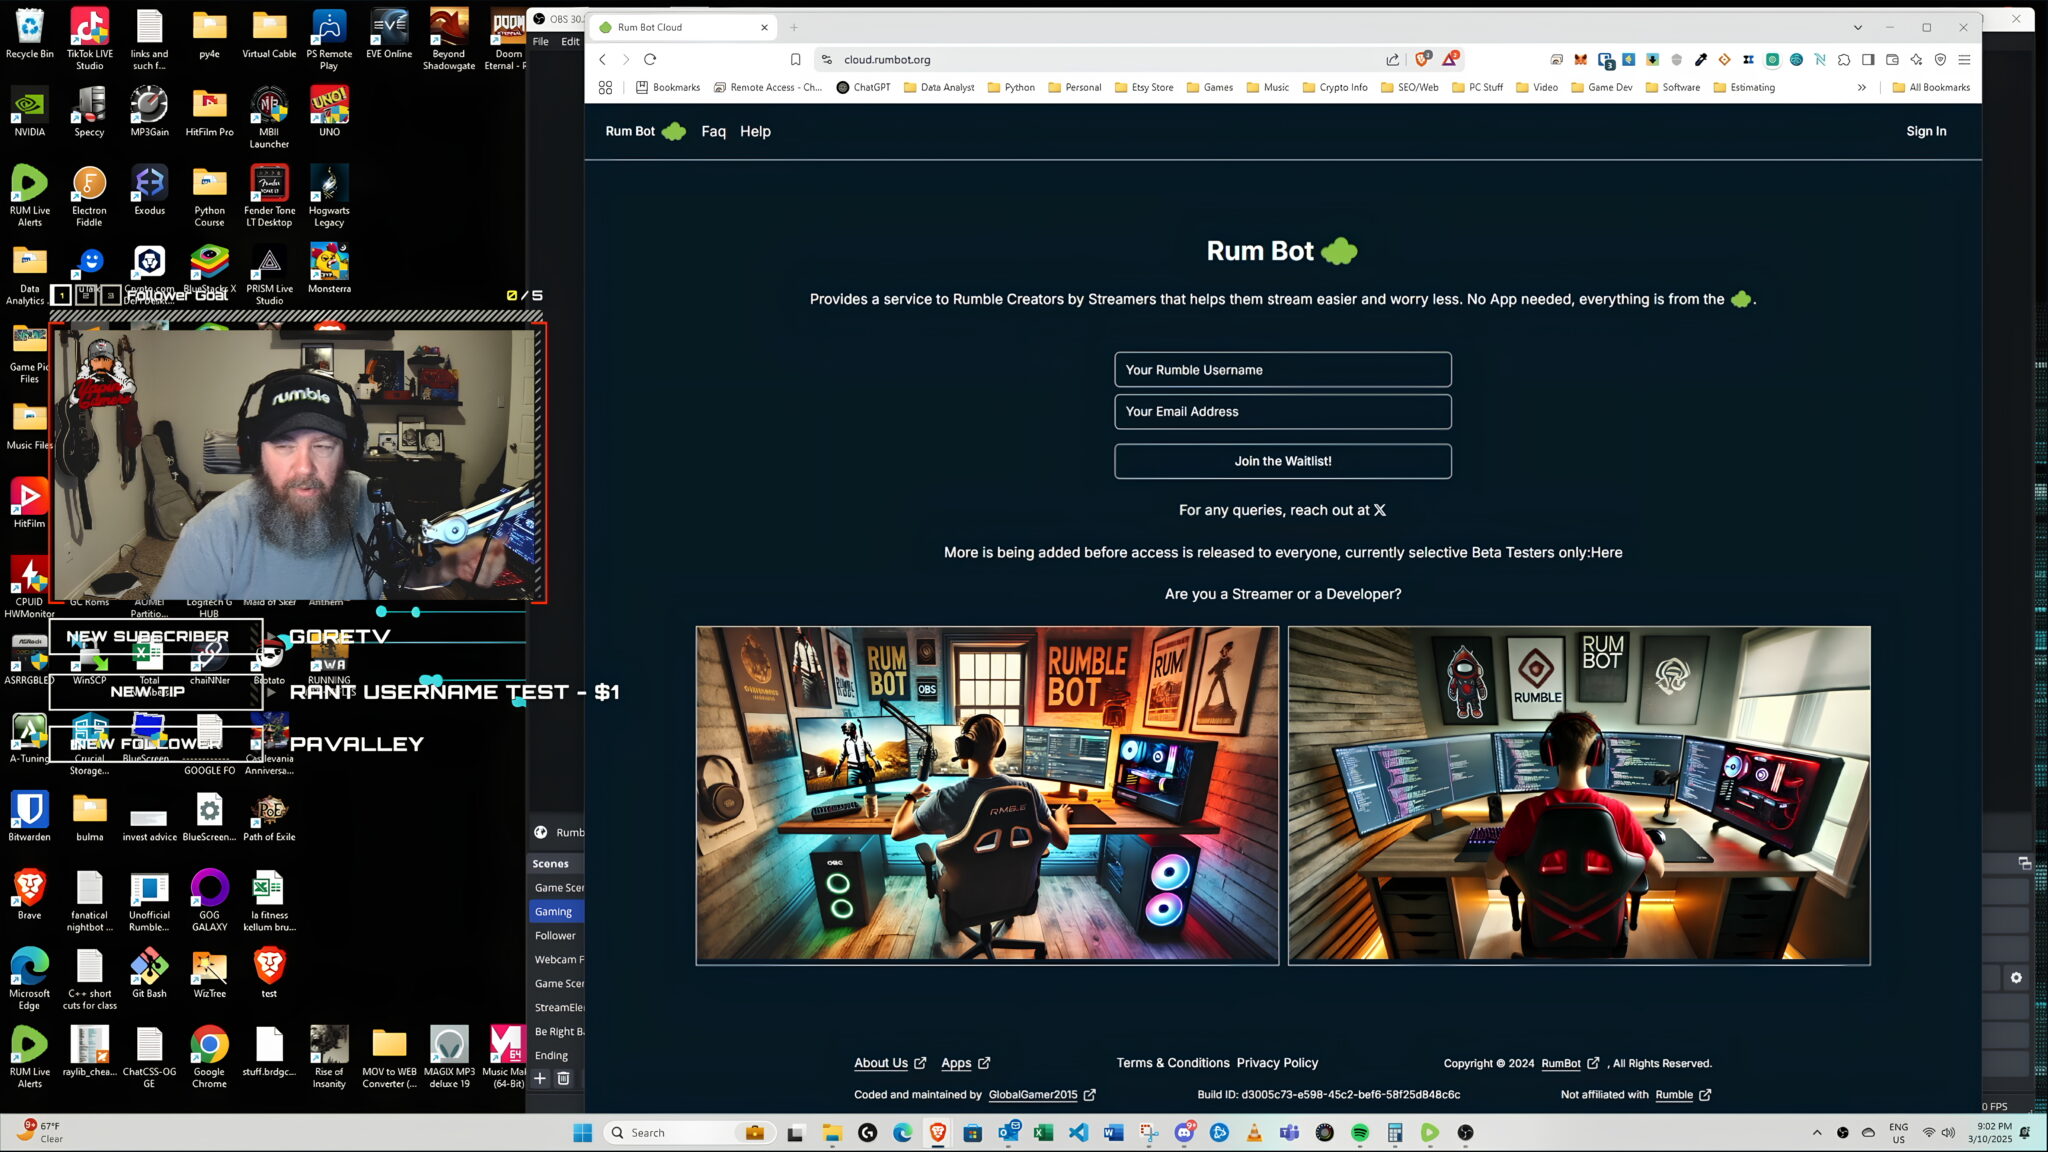
Task: Toggle Brave Shields for cloud.rumbot.org
Action: point(1422,59)
